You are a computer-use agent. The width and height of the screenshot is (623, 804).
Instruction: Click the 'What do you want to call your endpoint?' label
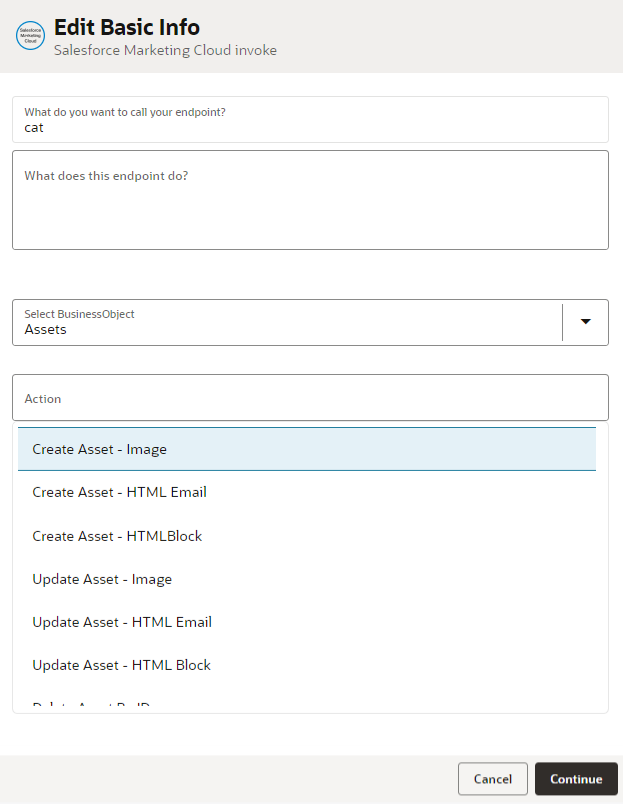point(125,112)
